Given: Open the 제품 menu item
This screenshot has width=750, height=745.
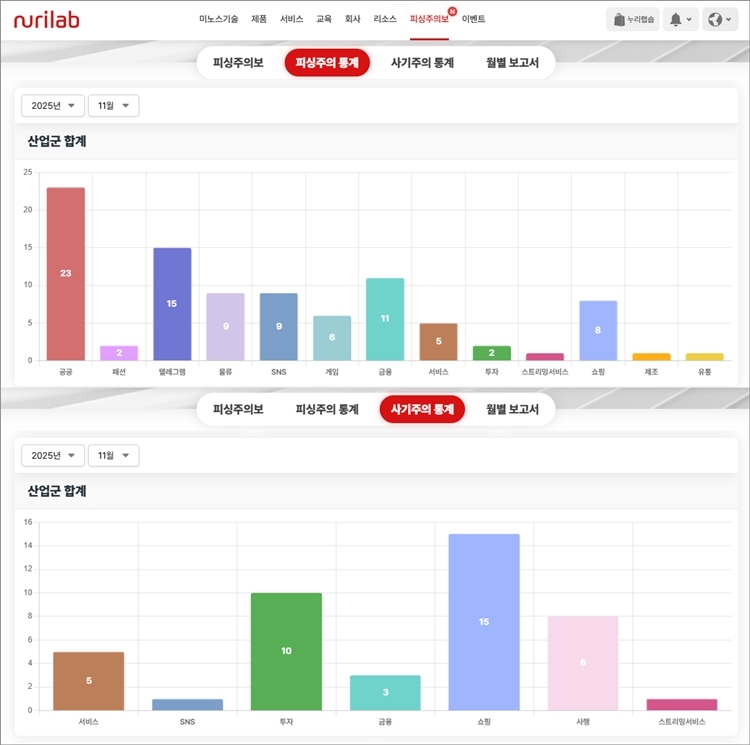Looking at the screenshot, I should (x=259, y=19).
